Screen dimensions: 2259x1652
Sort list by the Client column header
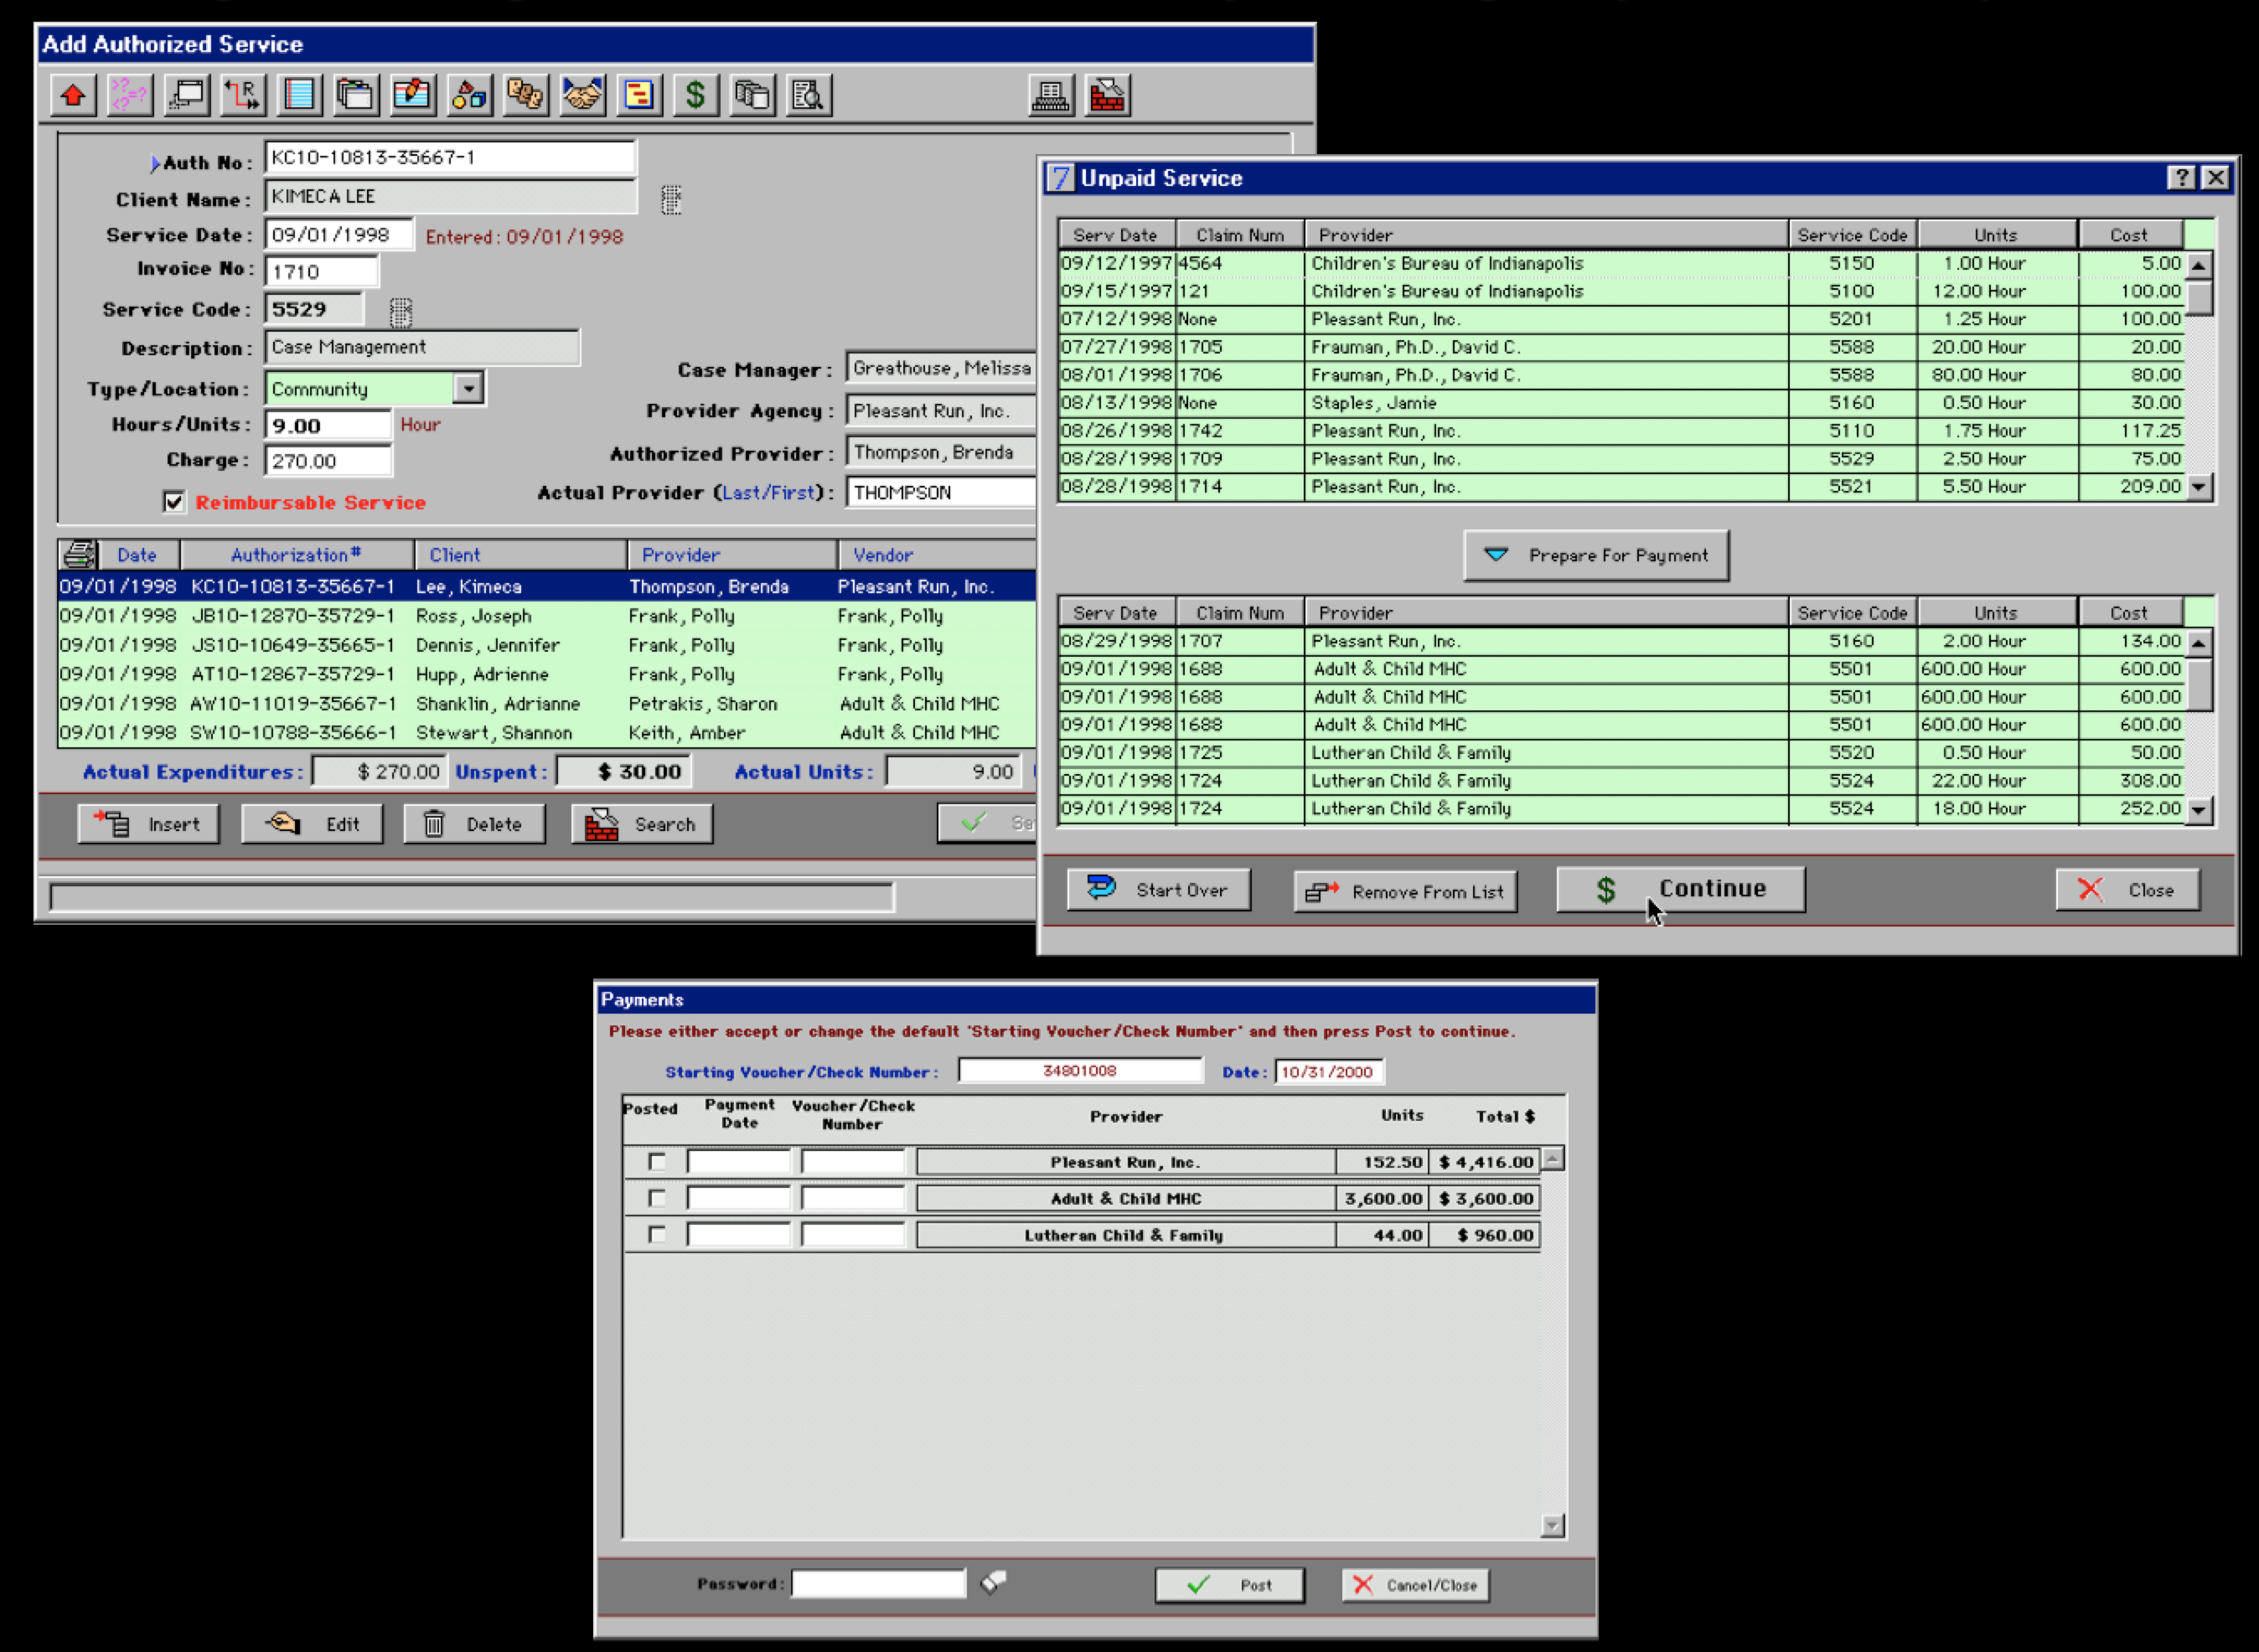coord(521,555)
